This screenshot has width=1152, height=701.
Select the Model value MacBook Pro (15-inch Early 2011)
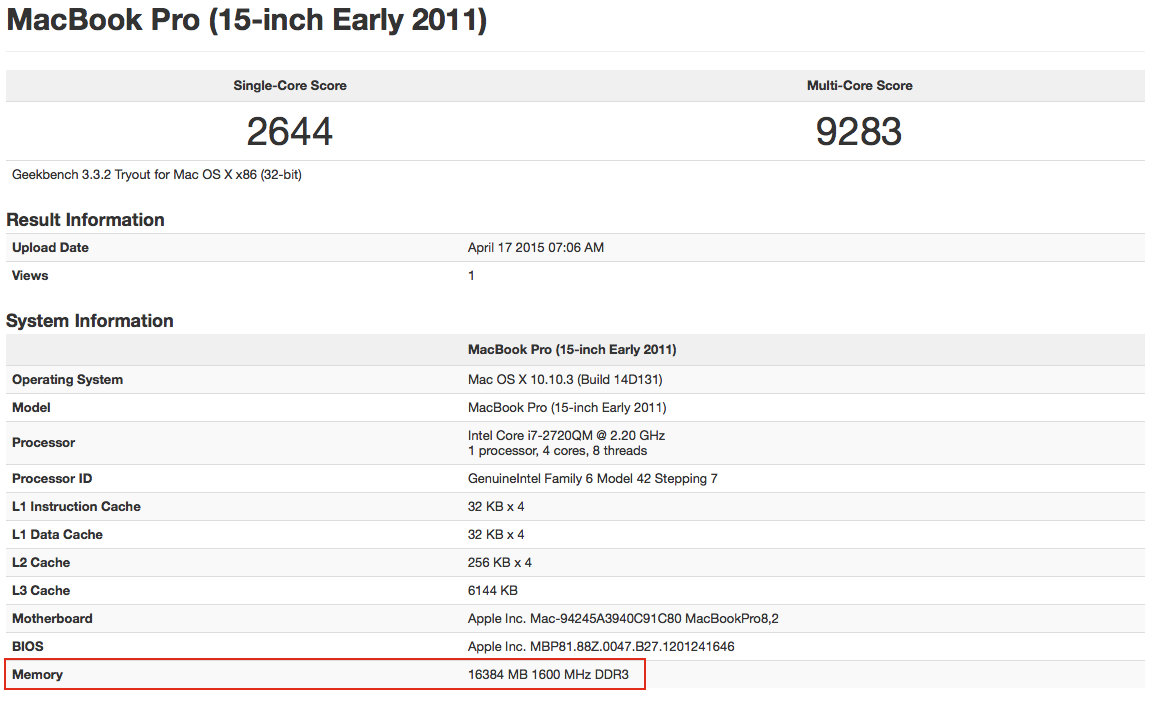point(567,408)
